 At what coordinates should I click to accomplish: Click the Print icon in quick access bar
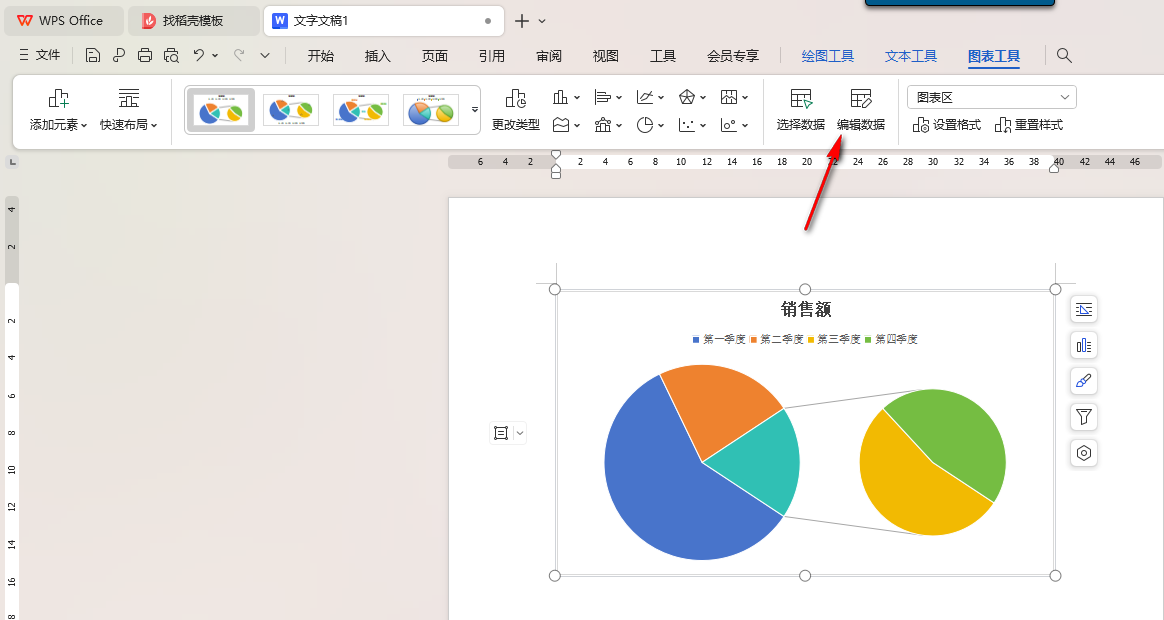pyautogui.click(x=145, y=55)
